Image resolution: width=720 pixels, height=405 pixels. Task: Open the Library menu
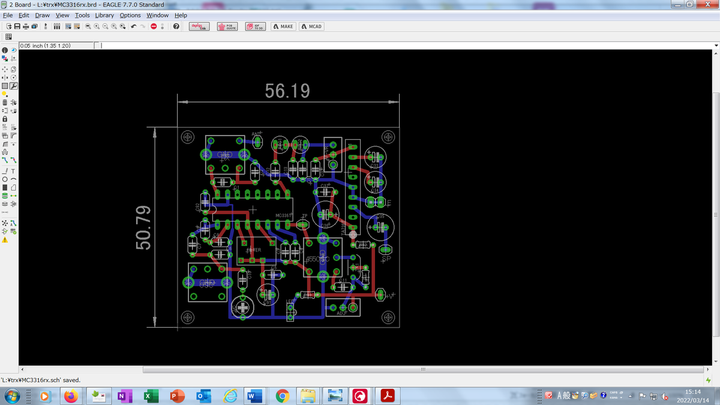[x=104, y=15]
